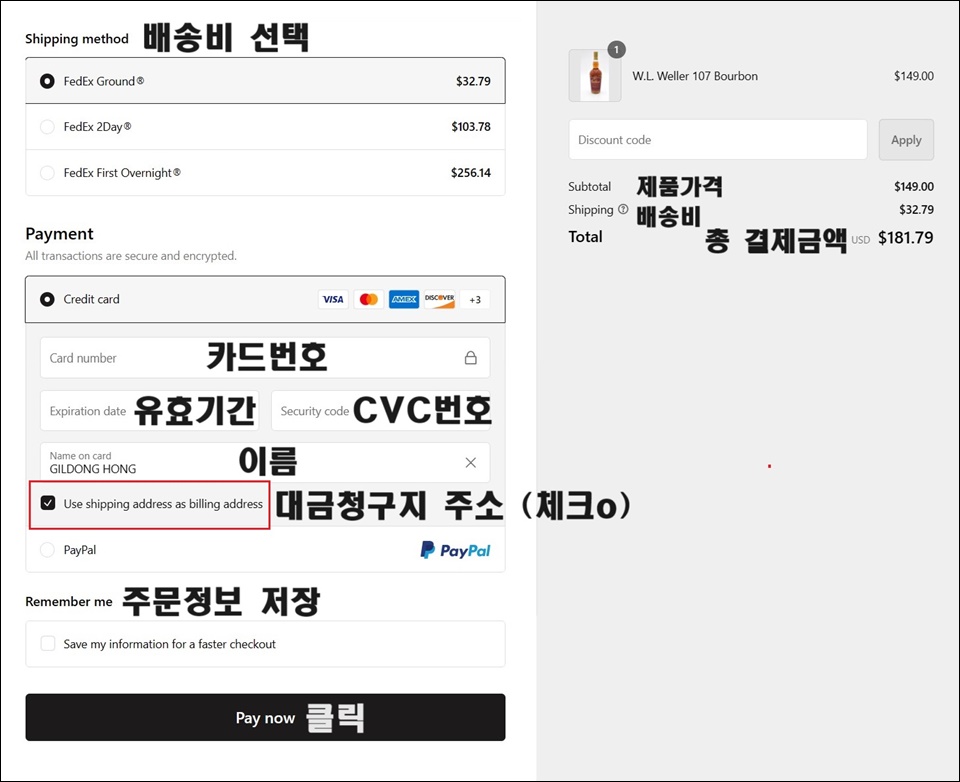Click the Name on card field GILDONG HONG

point(265,462)
